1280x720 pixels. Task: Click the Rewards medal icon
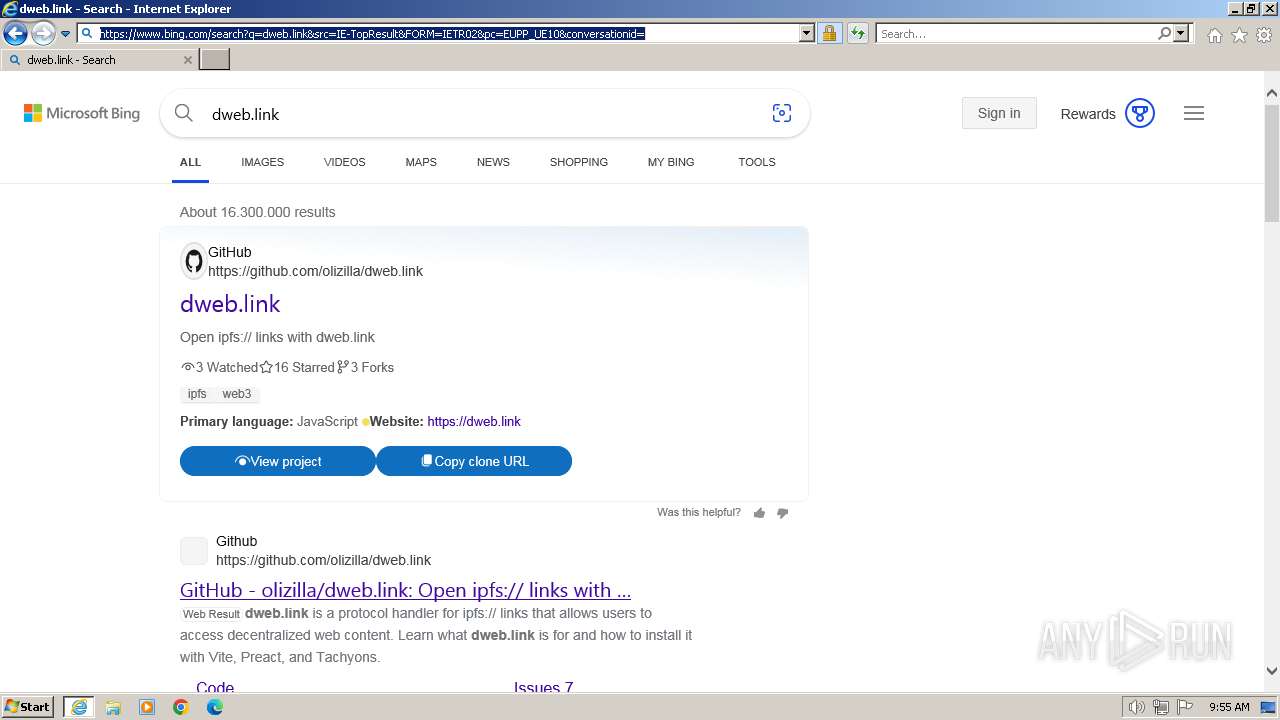1140,113
